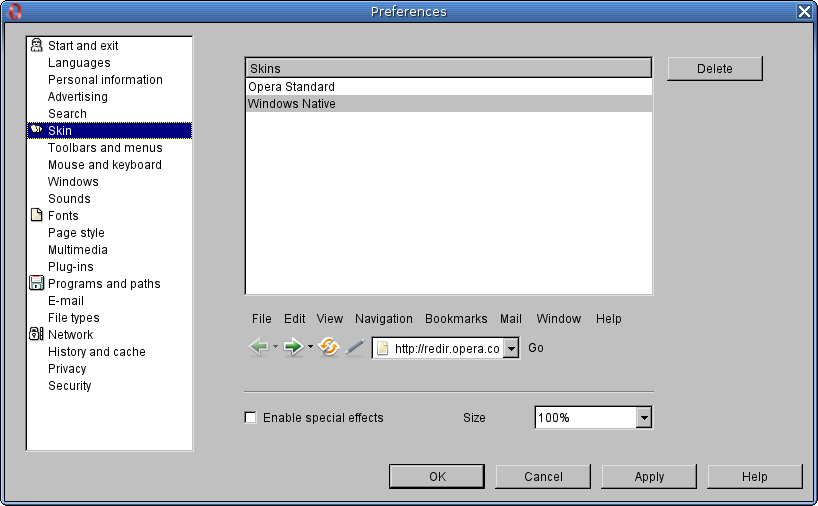
Task: Click the Network lock icon in sidebar
Action: coord(37,335)
